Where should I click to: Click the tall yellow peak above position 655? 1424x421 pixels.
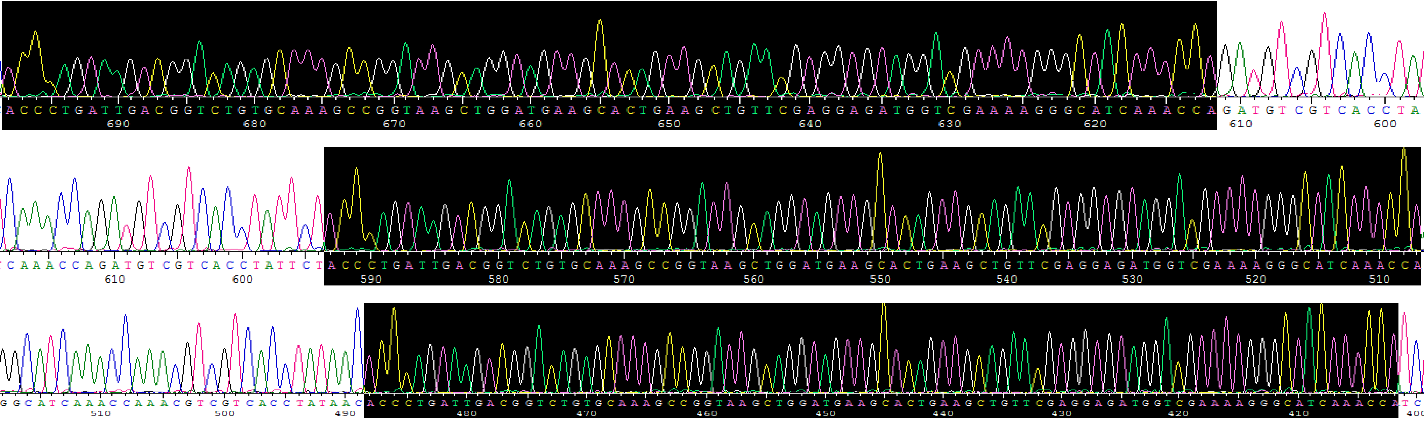(x=599, y=24)
